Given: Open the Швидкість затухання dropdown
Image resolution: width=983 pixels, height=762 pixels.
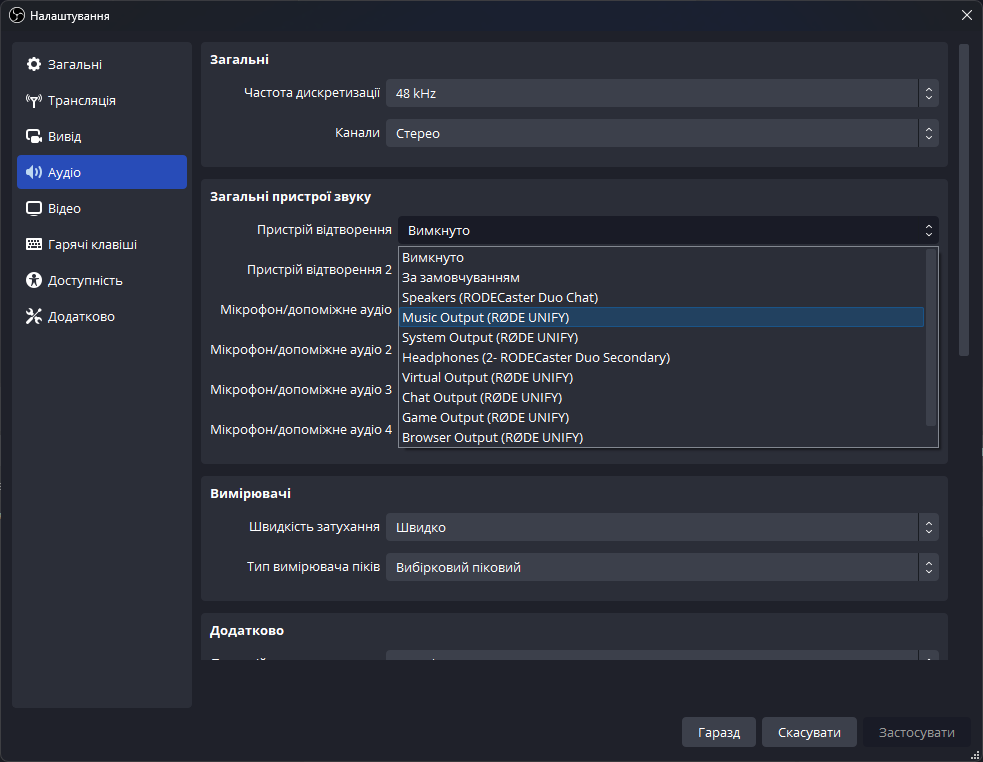Looking at the screenshot, I should (x=662, y=527).
